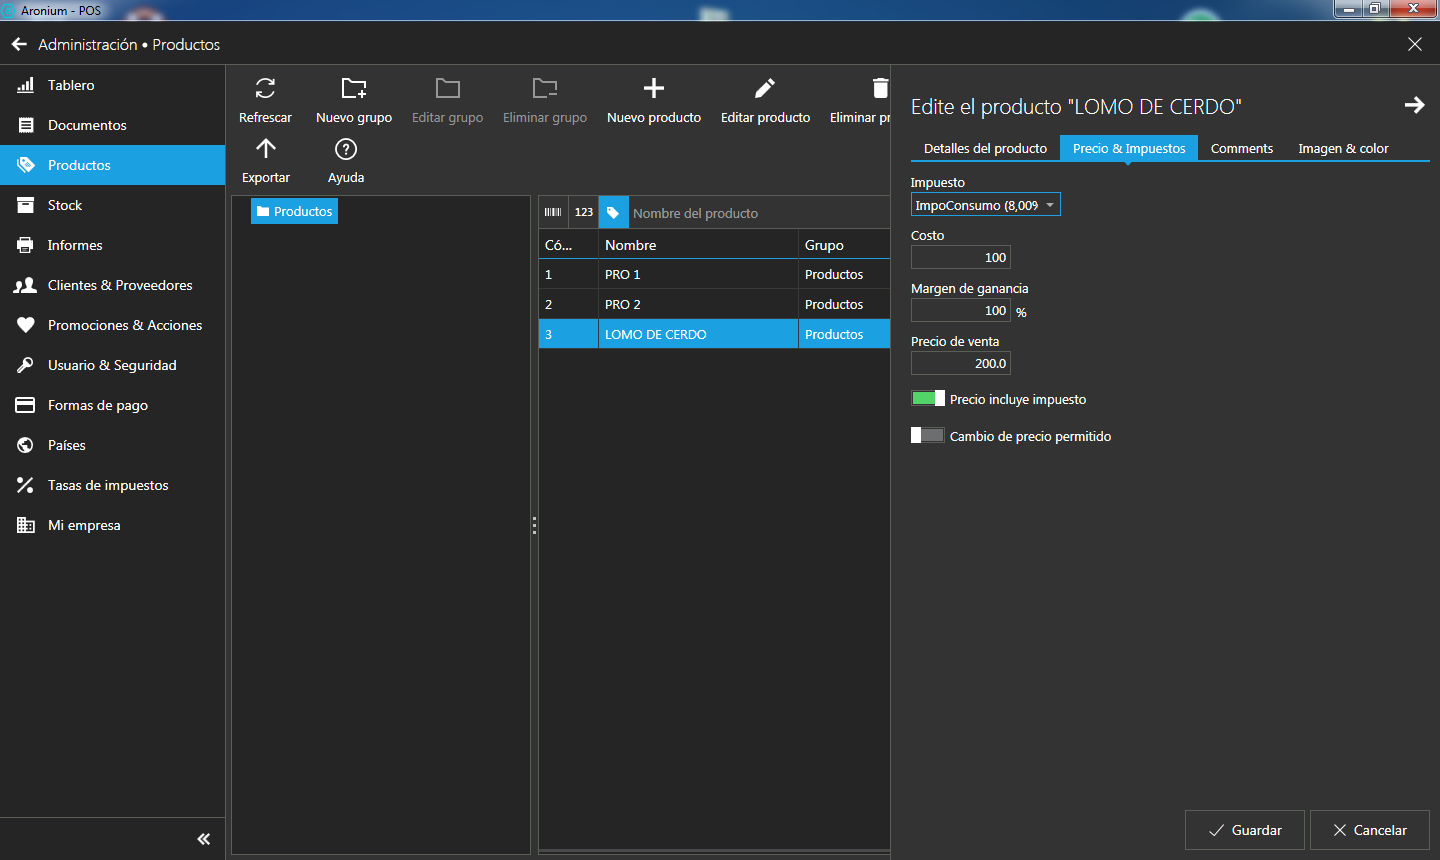1440x860 pixels.
Task: Switch to Detalles del producto tab
Action: pos(985,148)
